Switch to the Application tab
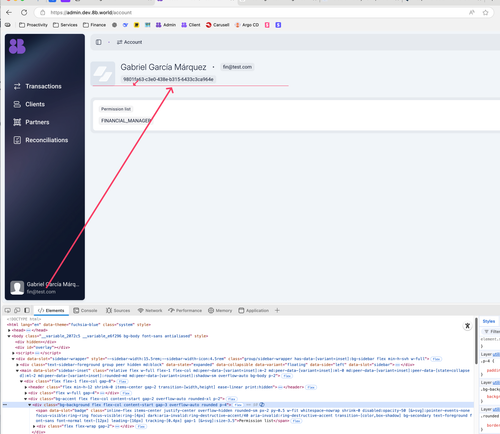Image resolution: width=500 pixels, height=434 pixels. [254, 310]
